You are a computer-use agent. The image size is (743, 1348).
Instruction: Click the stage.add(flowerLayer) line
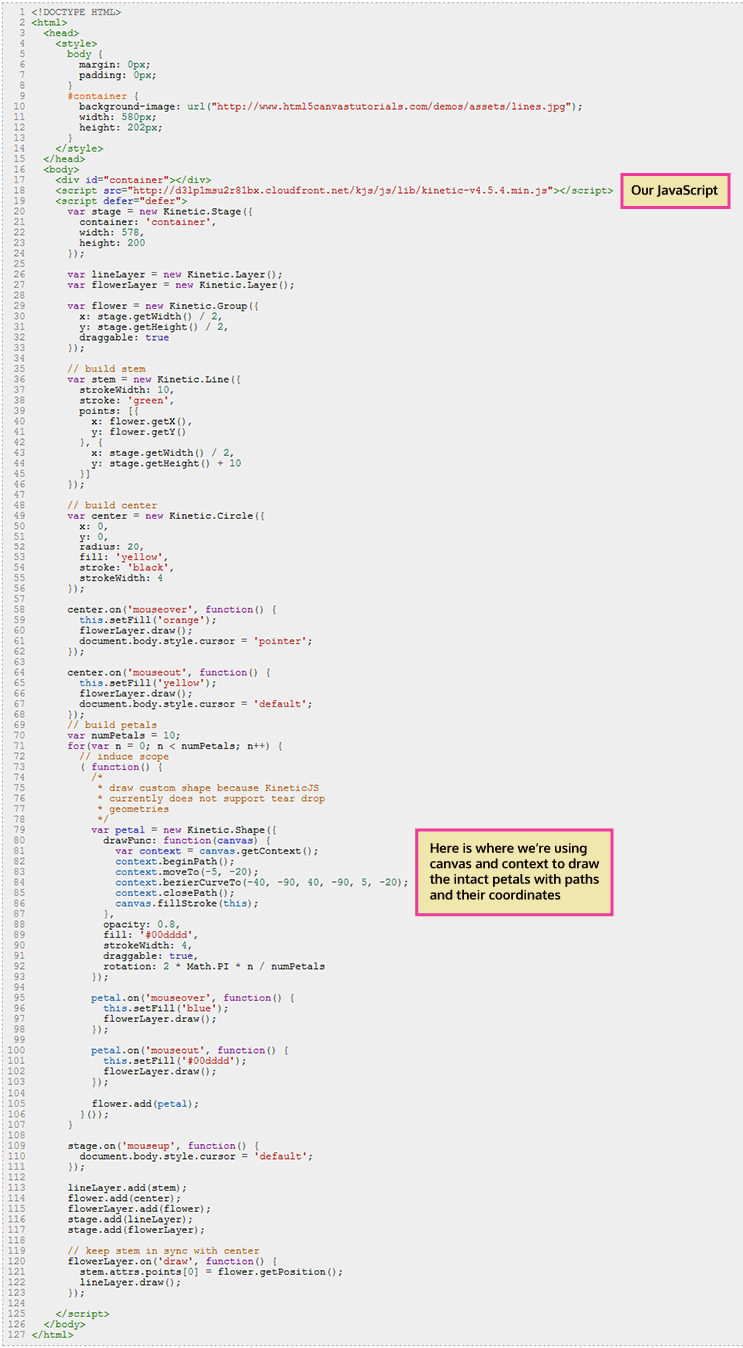click(x=136, y=1229)
